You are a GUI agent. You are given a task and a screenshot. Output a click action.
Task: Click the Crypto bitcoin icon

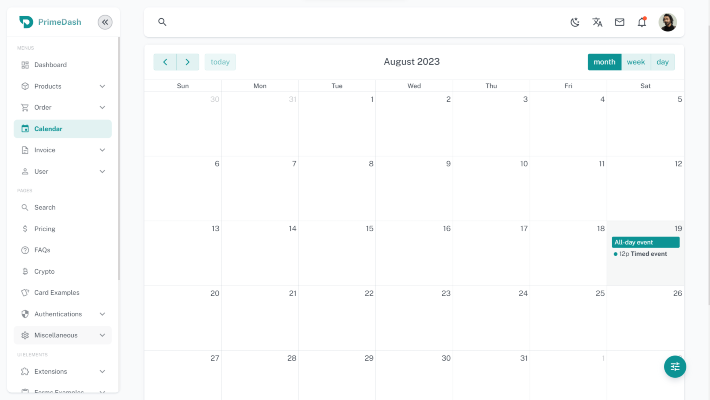[25, 271]
